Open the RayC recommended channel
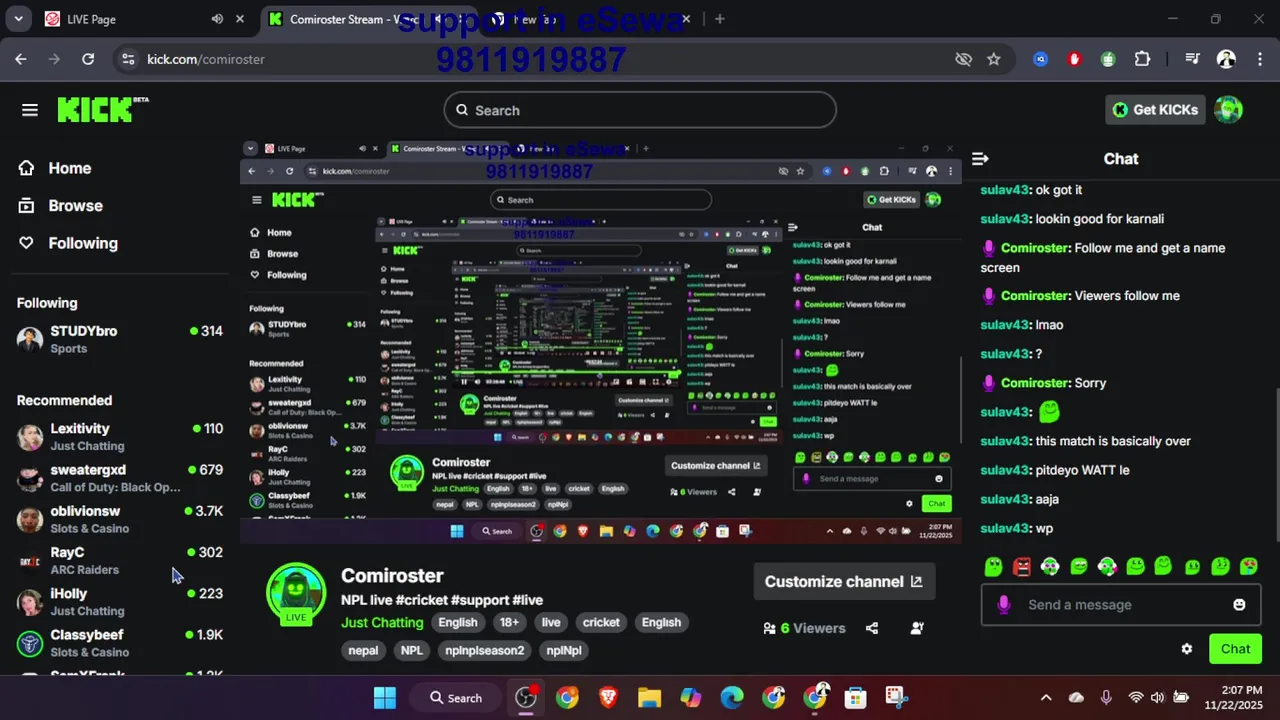 pos(120,560)
